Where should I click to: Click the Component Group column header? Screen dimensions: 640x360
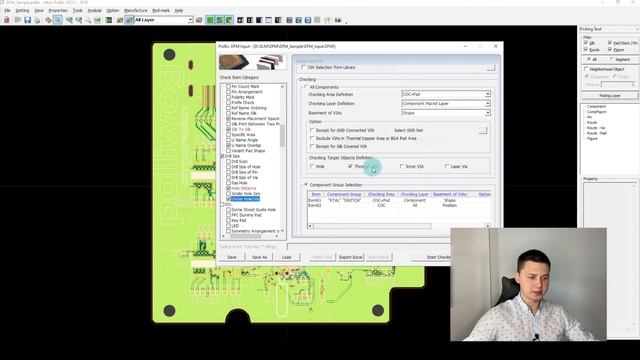344,194
